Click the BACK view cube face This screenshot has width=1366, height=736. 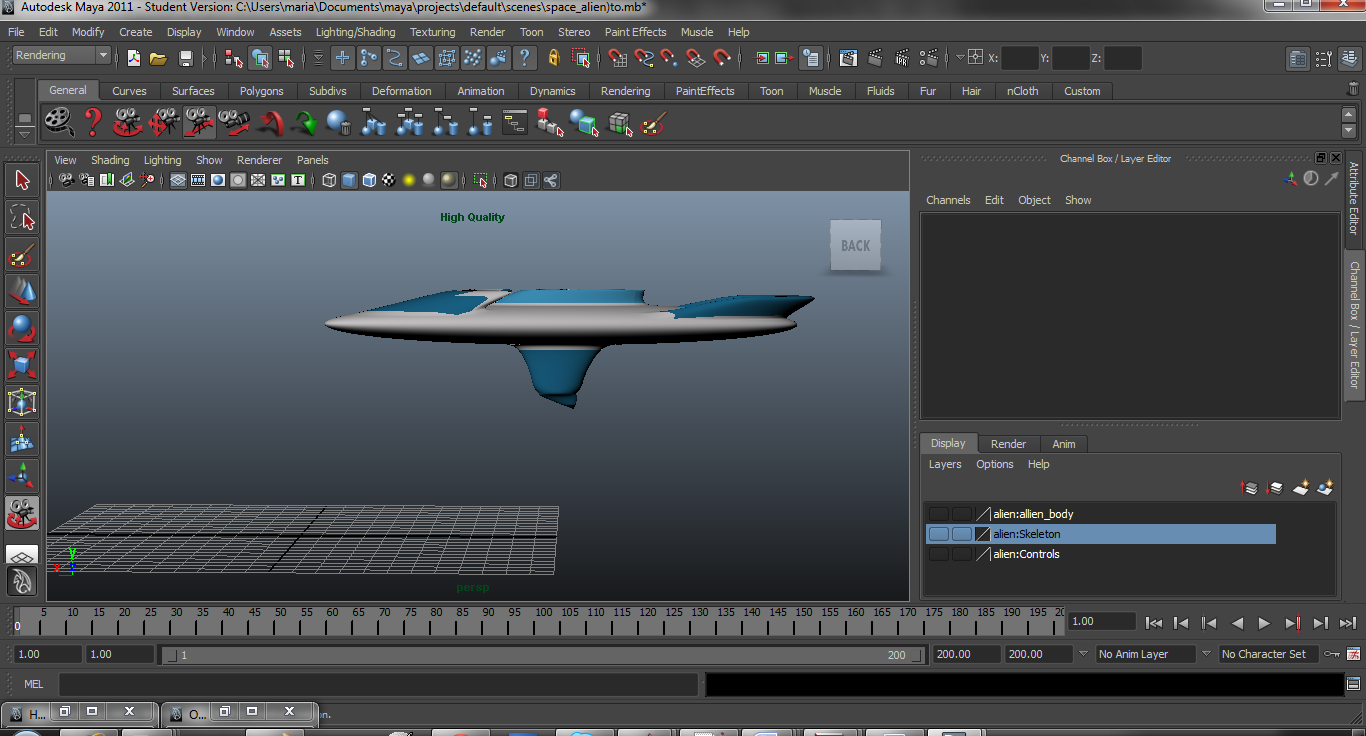click(x=855, y=245)
